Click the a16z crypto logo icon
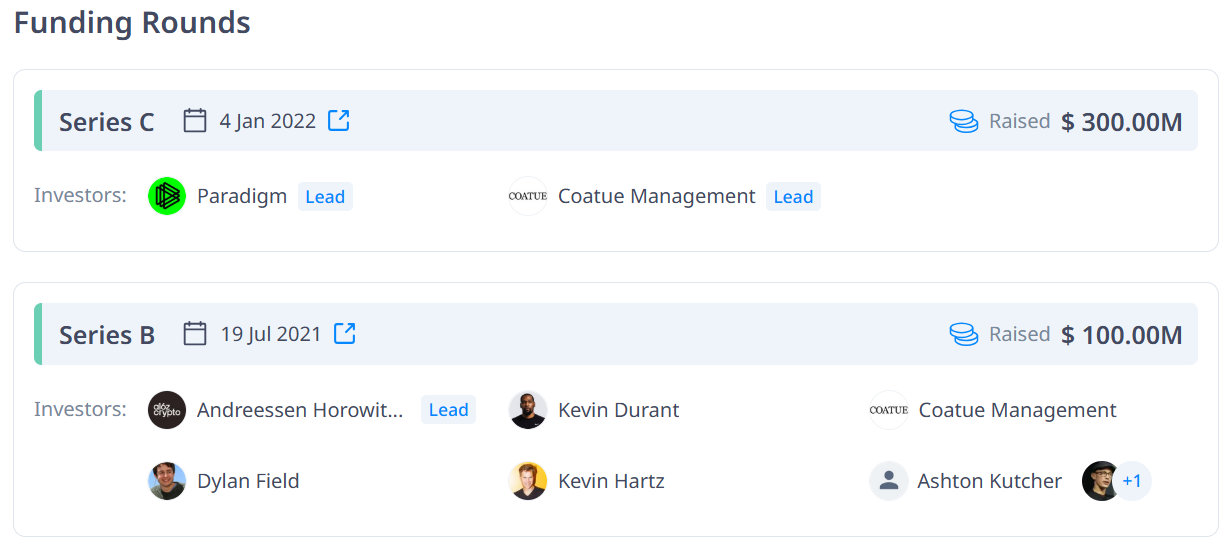Viewport: 1230px width, 544px height. [167, 410]
